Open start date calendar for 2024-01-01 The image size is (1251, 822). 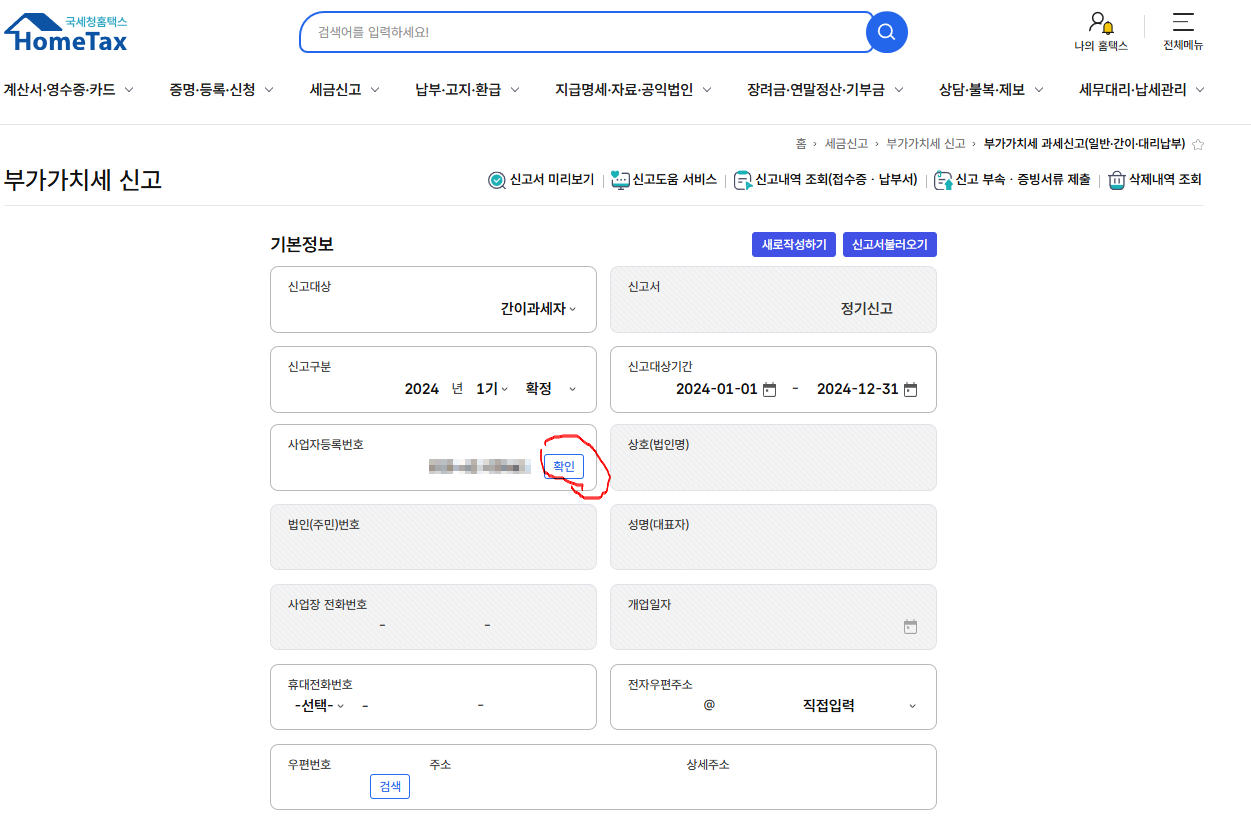768,390
